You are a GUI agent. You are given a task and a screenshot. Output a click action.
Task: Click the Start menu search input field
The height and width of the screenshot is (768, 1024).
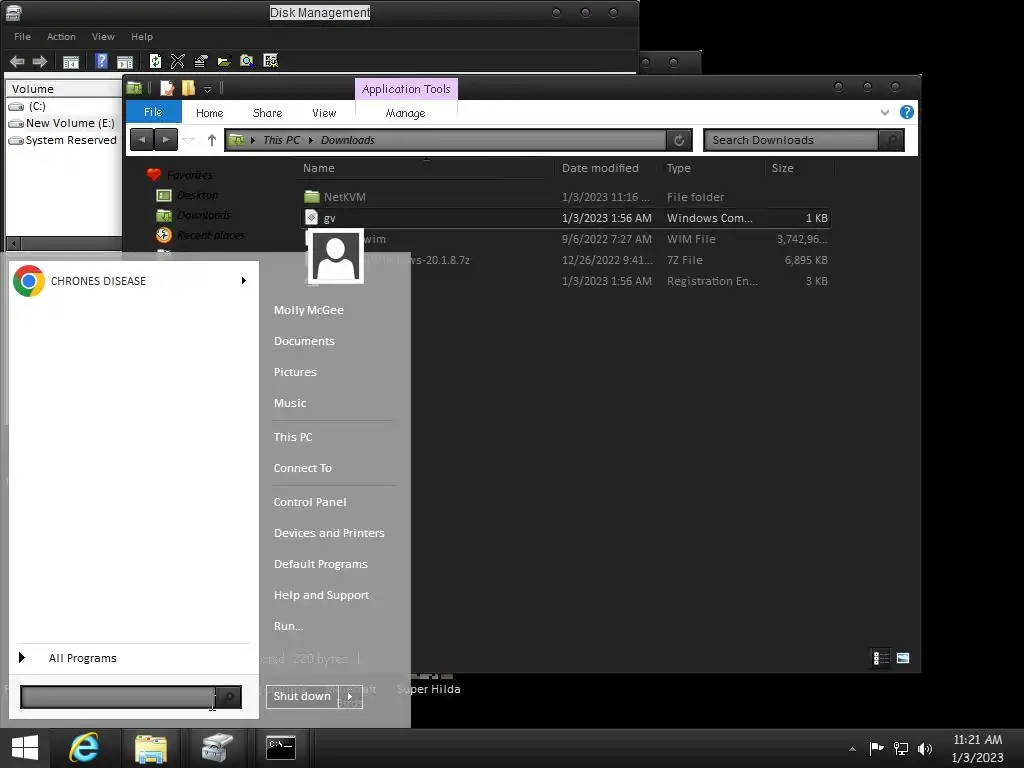click(118, 697)
